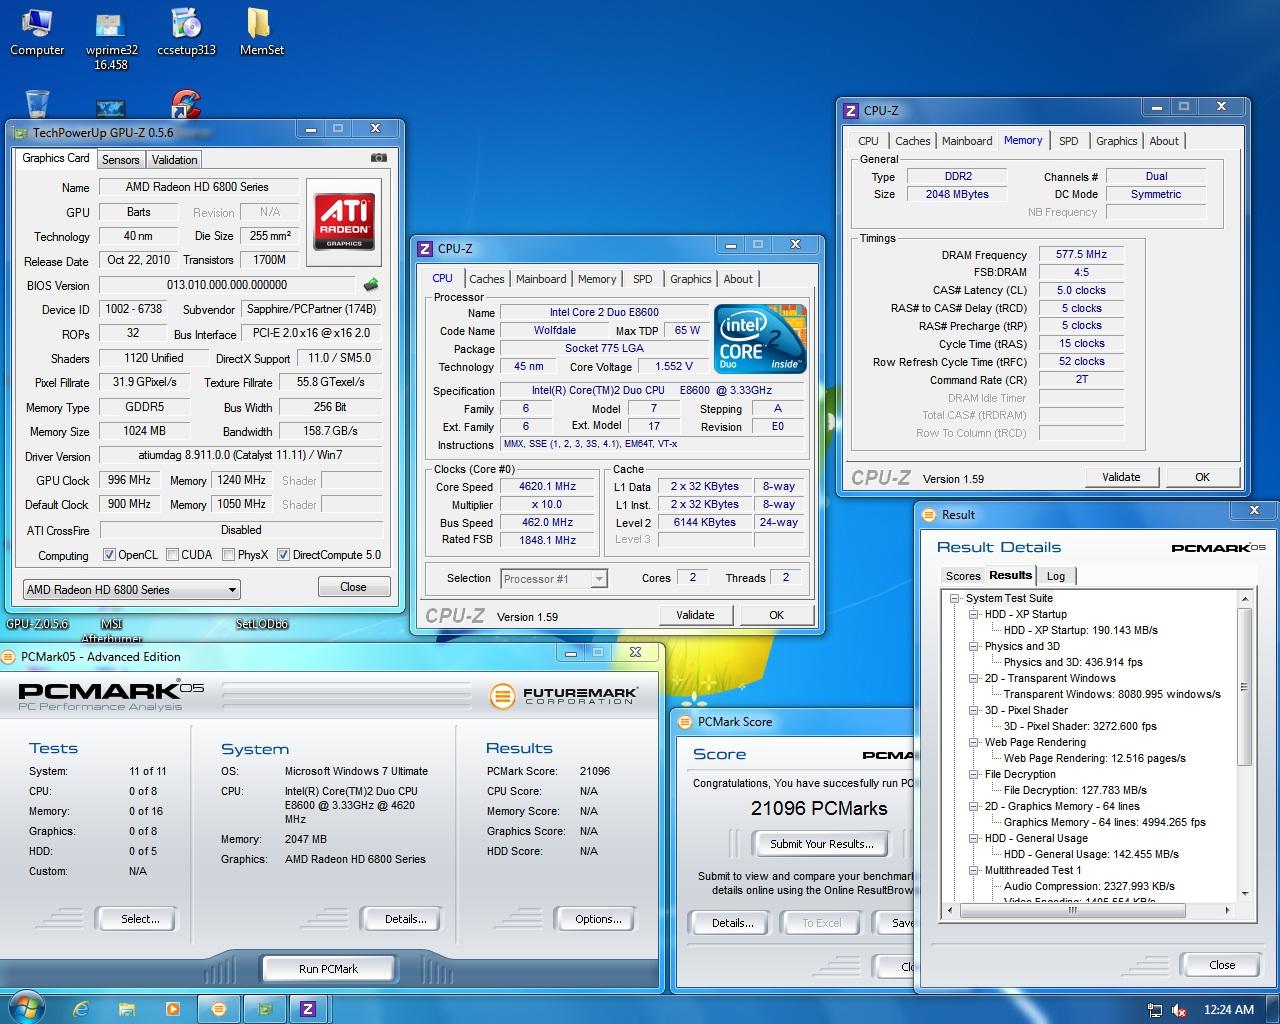
Task: Open the Windows Start orb
Action: click(x=25, y=1008)
